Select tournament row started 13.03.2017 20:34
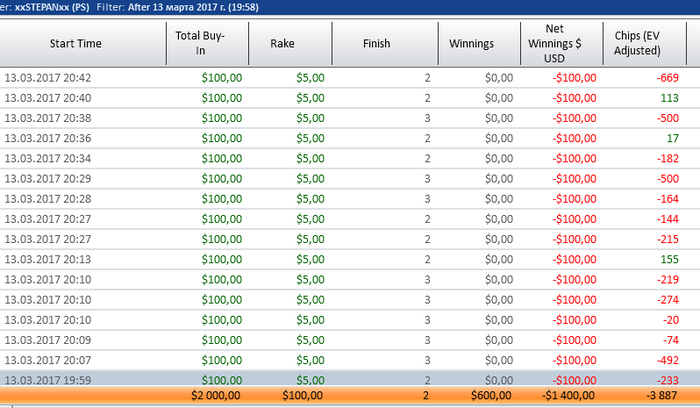The height and width of the screenshot is (408, 700). tap(350, 158)
